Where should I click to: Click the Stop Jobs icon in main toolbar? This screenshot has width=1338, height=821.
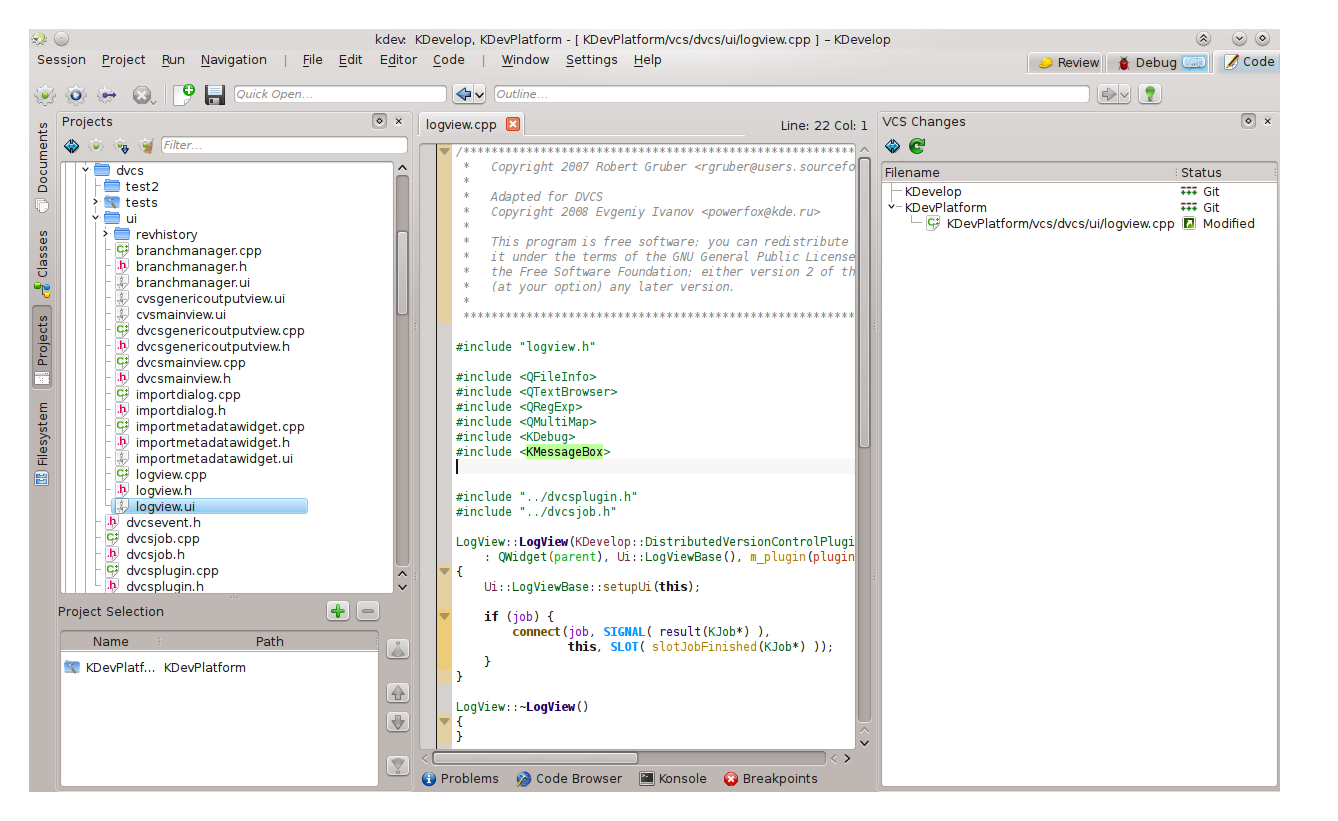click(142, 95)
